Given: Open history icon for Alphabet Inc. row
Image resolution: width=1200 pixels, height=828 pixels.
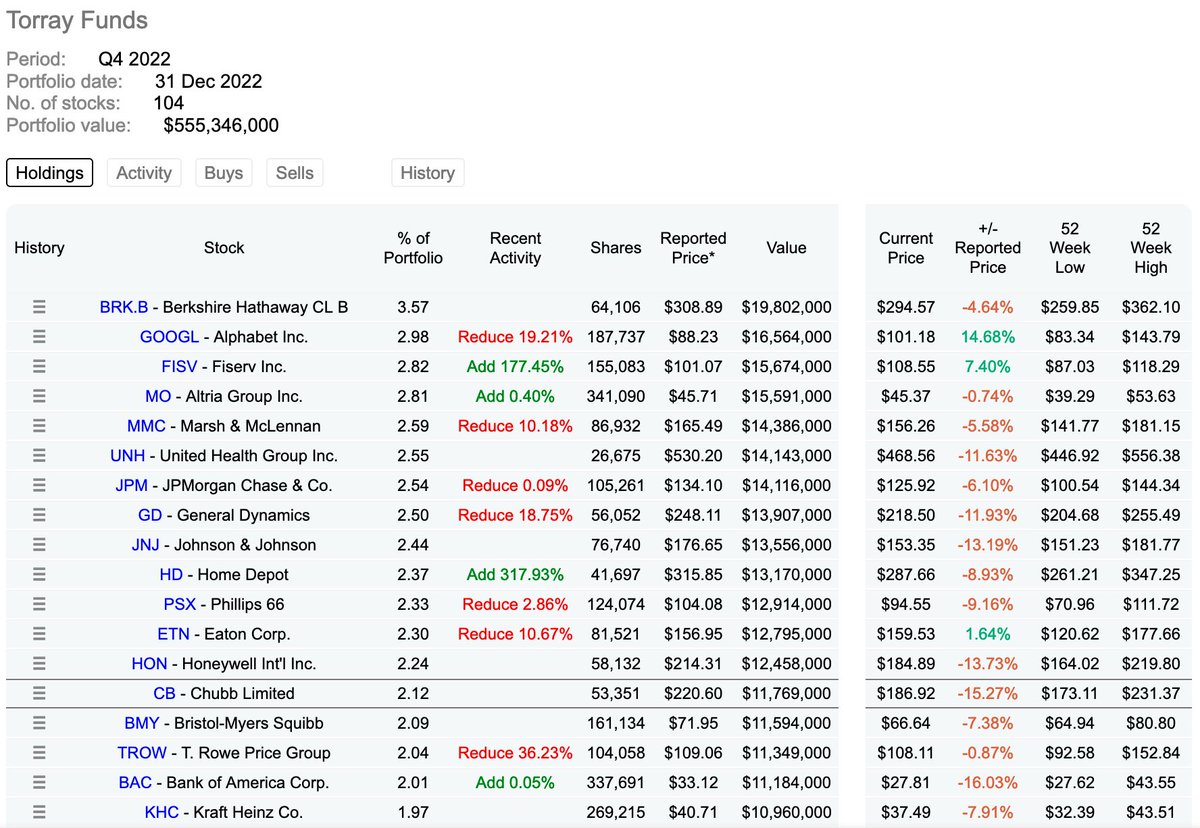Looking at the screenshot, I should click(39, 337).
